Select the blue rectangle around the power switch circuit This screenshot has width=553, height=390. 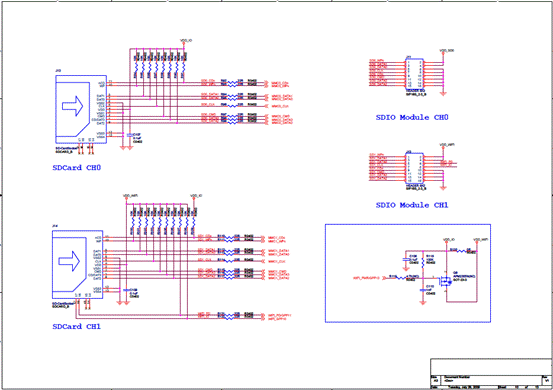tap(408, 273)
